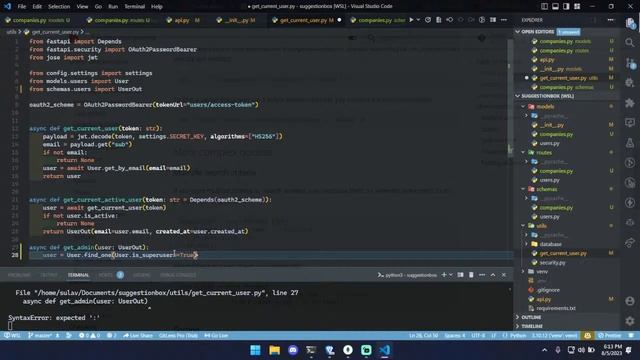Split the terminal panel
Screen dimensions: 640x360
pyautogui.click(x=460, y=275)
